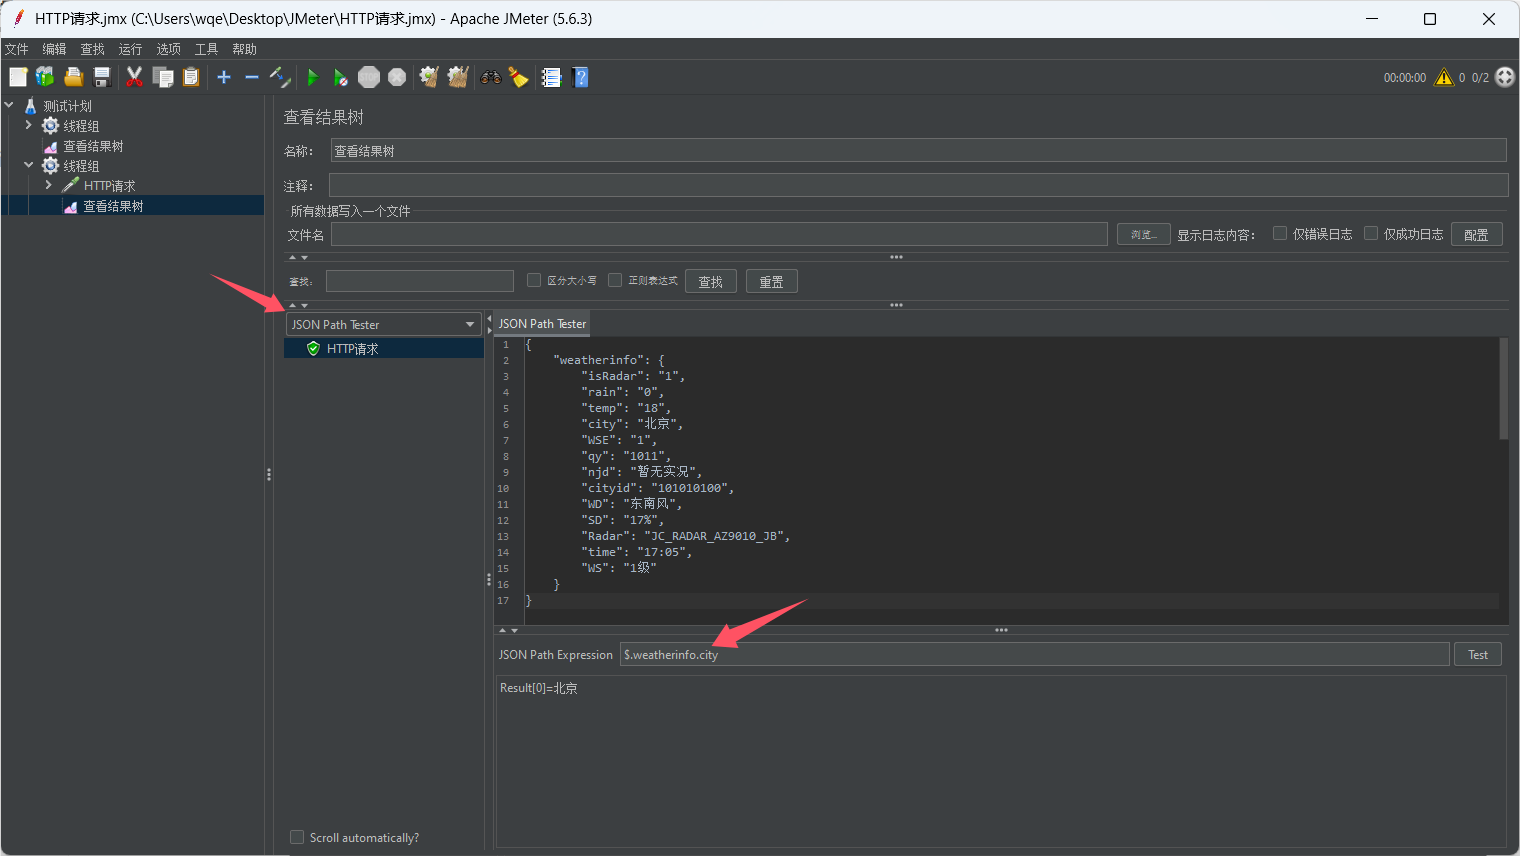The image size is (1520, 856).
Task: Open Help with the question mark icon
Action: (x=580, y=77)
